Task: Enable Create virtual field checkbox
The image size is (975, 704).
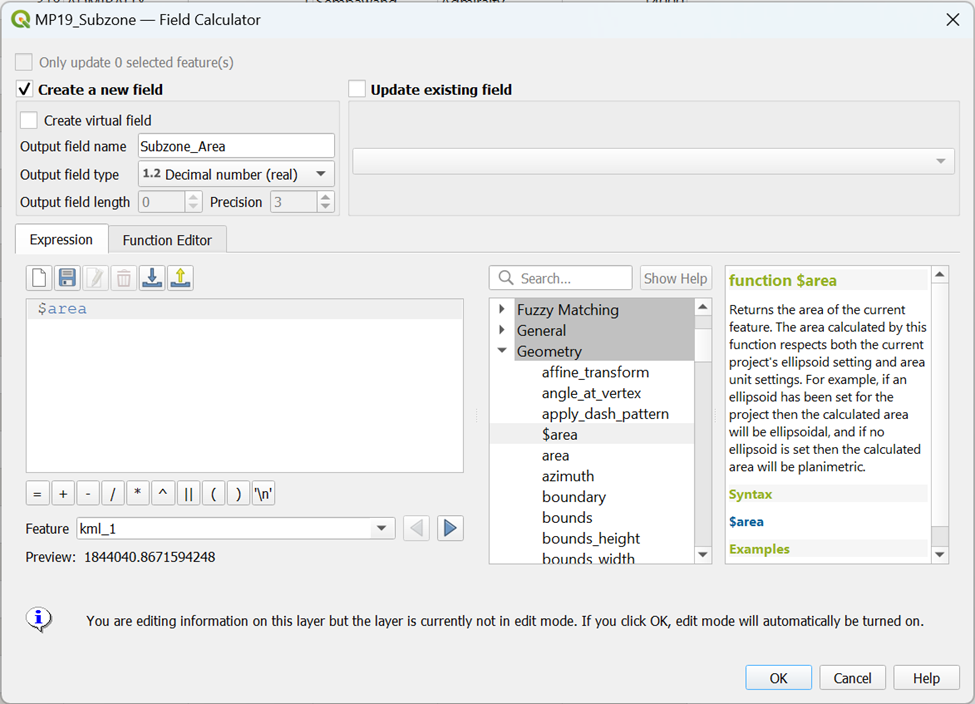Action: pos(29,120)
